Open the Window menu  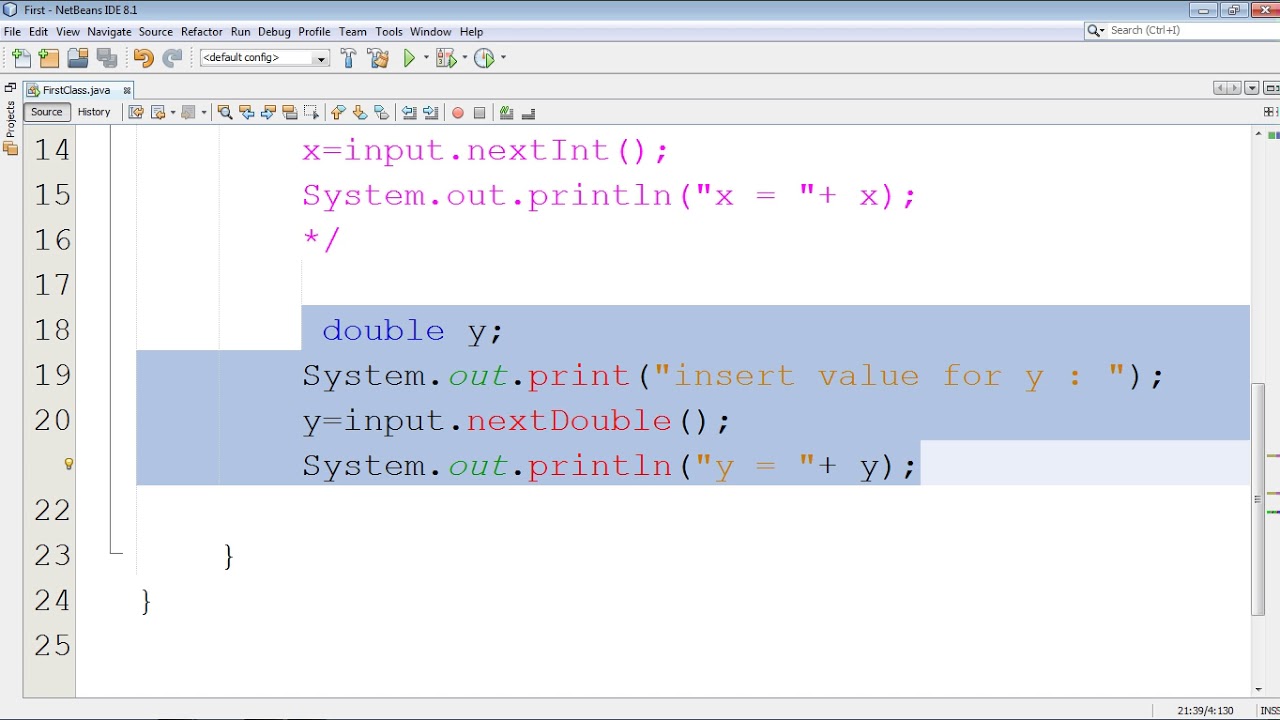coord(431,32)
